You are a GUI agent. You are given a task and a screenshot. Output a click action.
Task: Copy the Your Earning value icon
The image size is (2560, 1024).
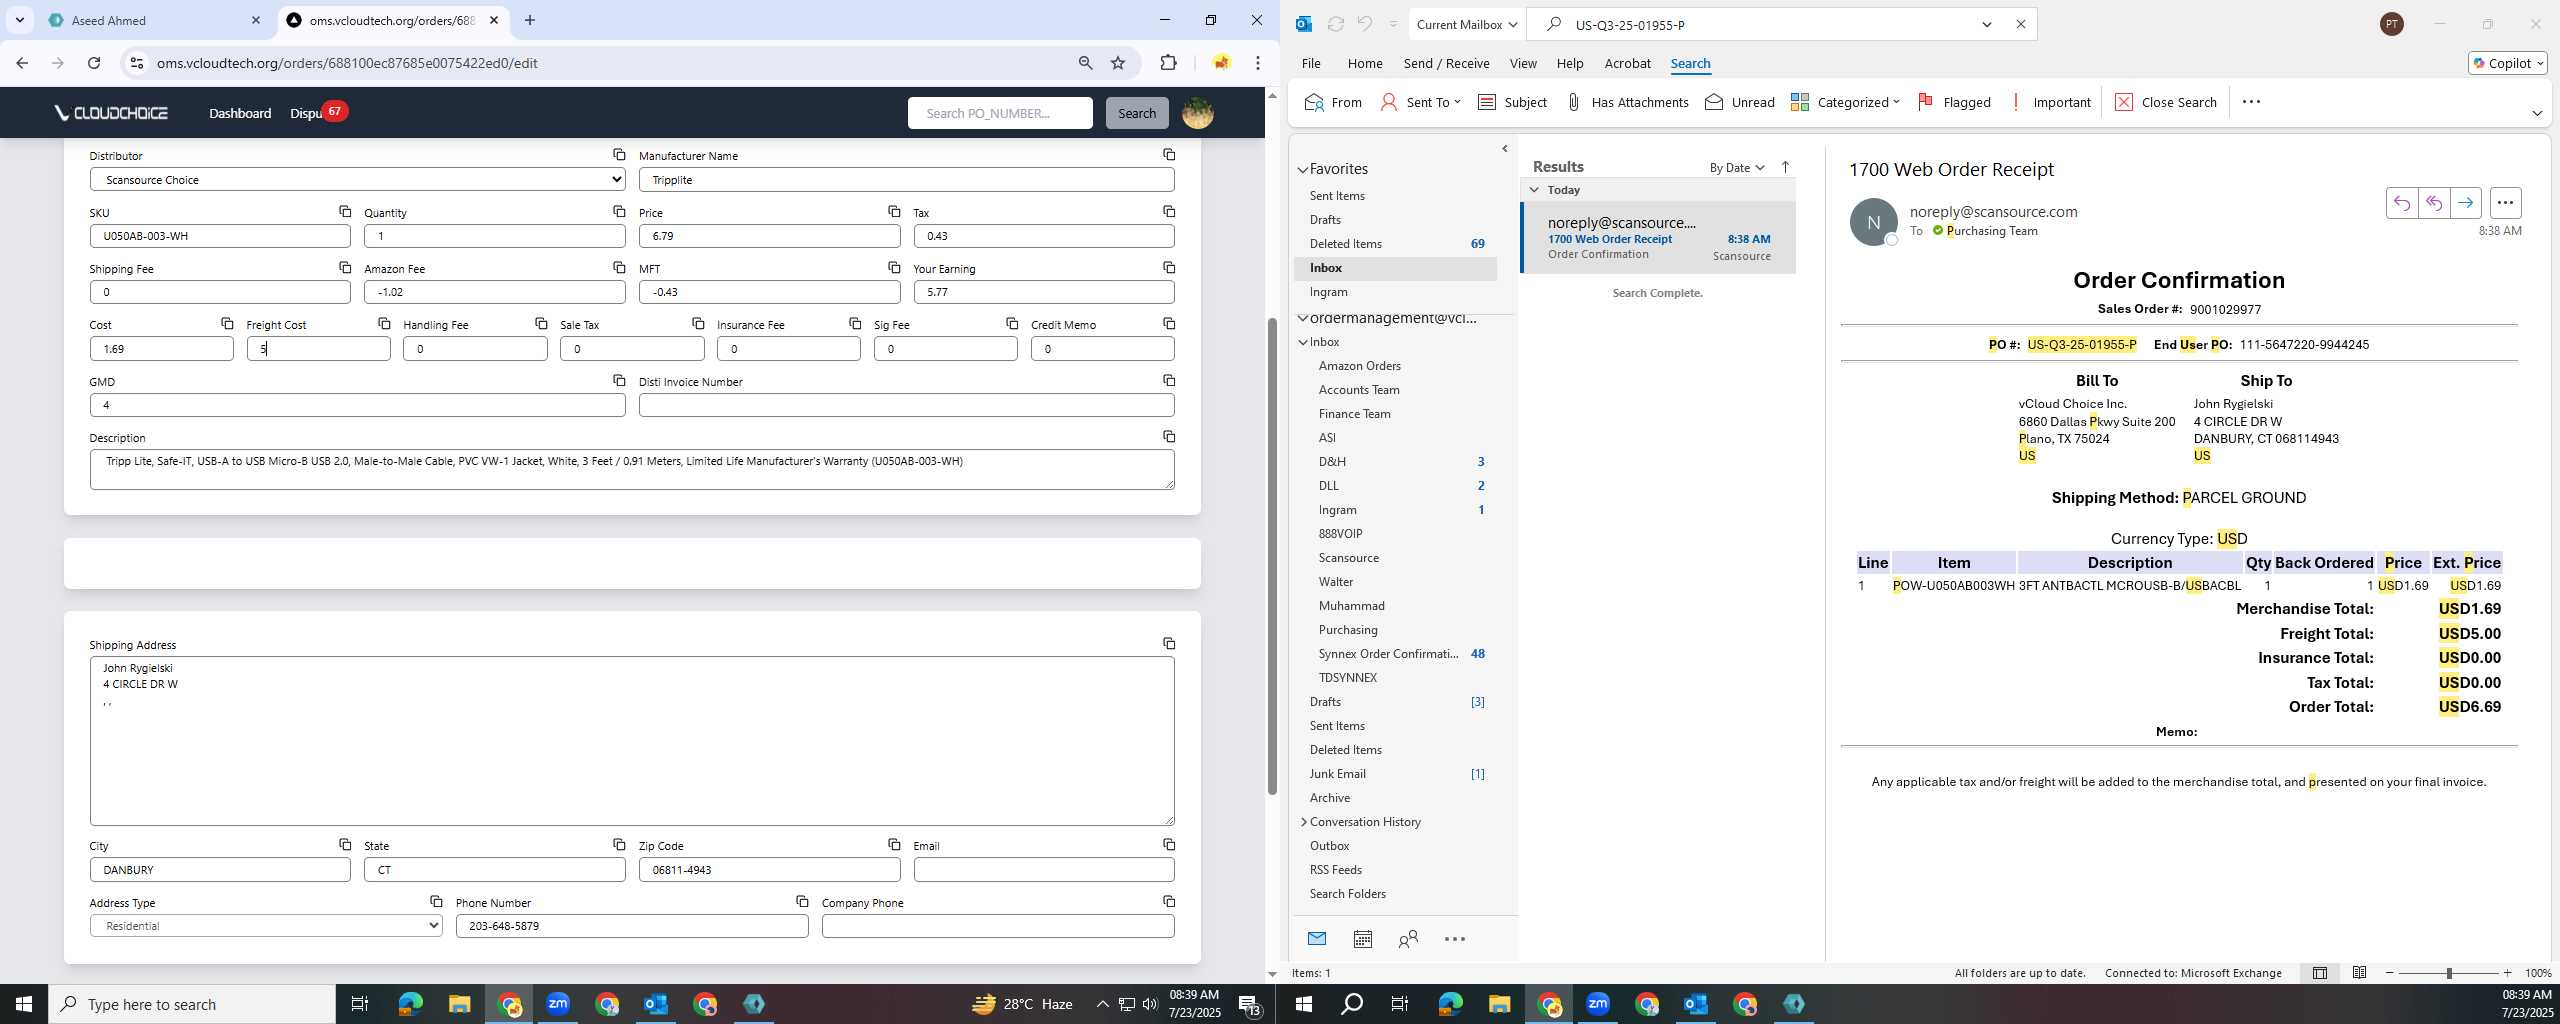(x=1169, y=267)
